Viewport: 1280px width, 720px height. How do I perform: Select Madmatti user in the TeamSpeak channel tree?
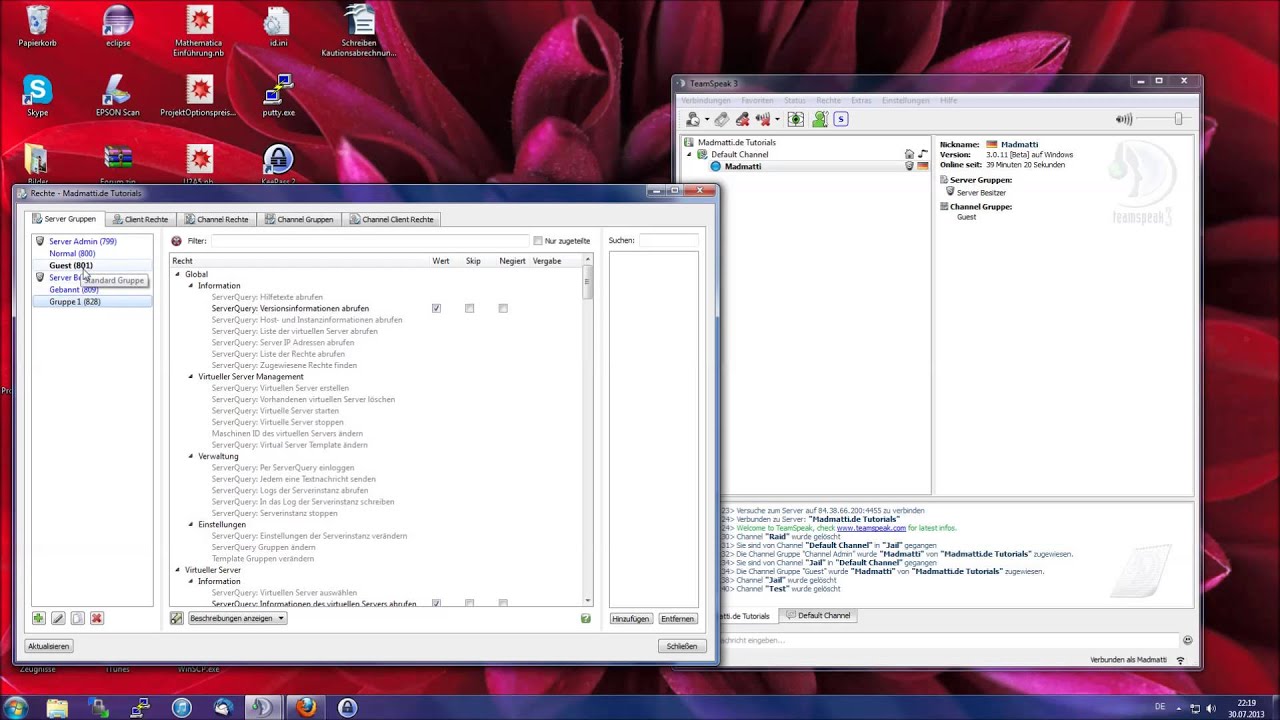(743, 167)
